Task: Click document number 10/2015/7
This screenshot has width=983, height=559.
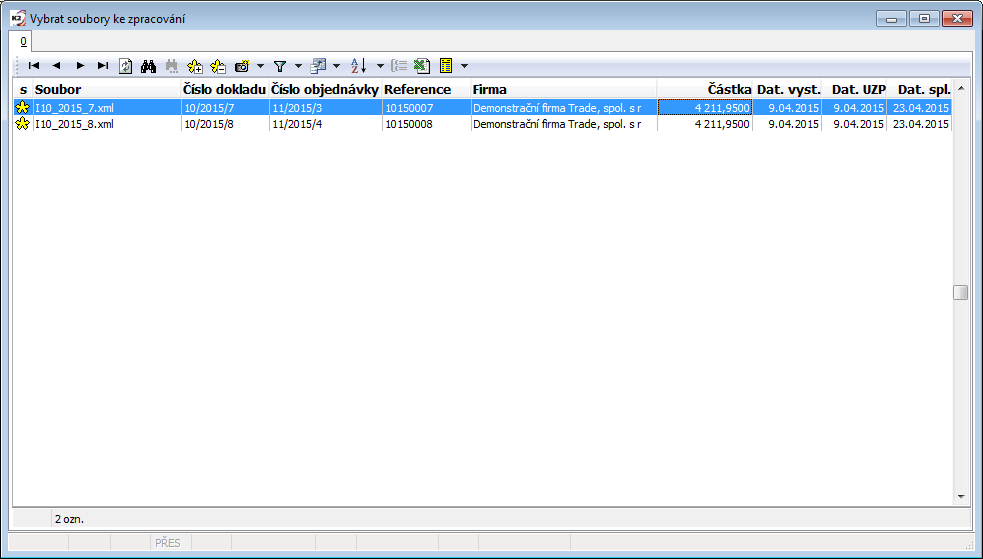Action: (209, 108)
